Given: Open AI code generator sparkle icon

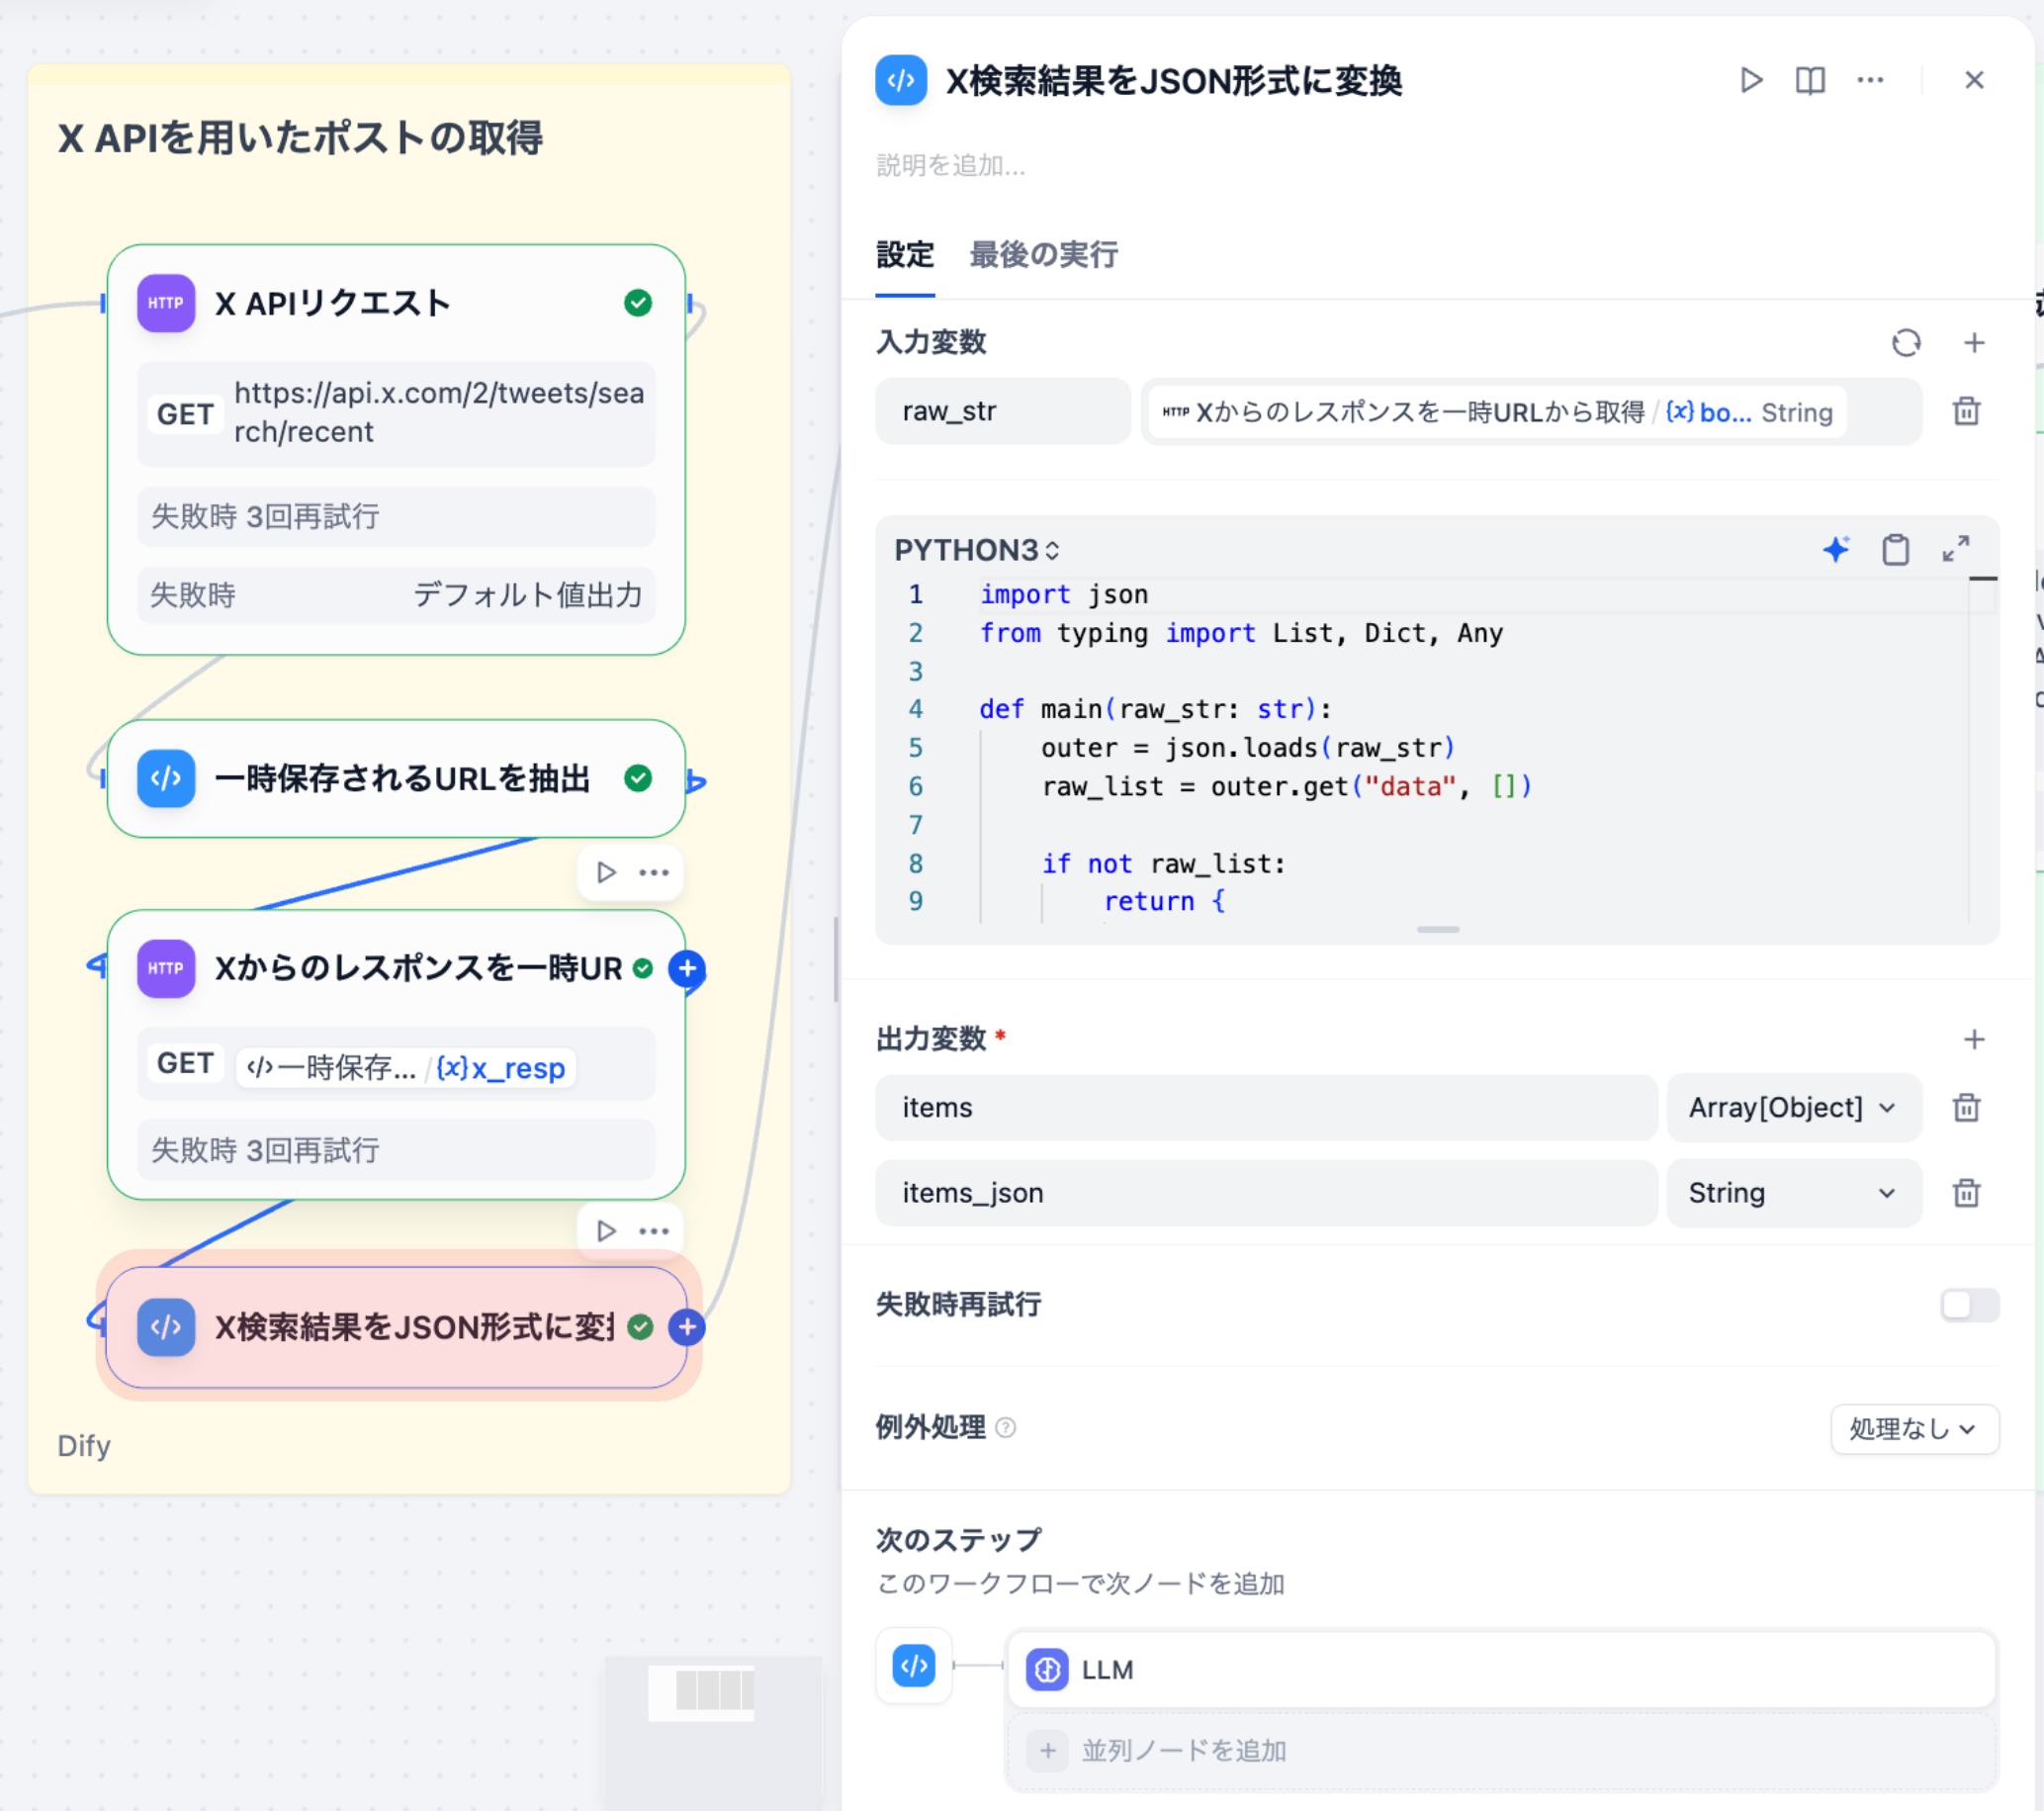Looking at the screenshot, I should coord(1836,549).
